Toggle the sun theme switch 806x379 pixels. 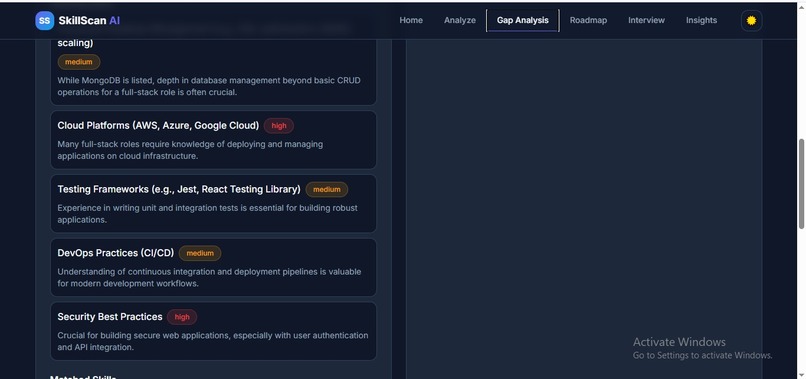coord(751,21)
